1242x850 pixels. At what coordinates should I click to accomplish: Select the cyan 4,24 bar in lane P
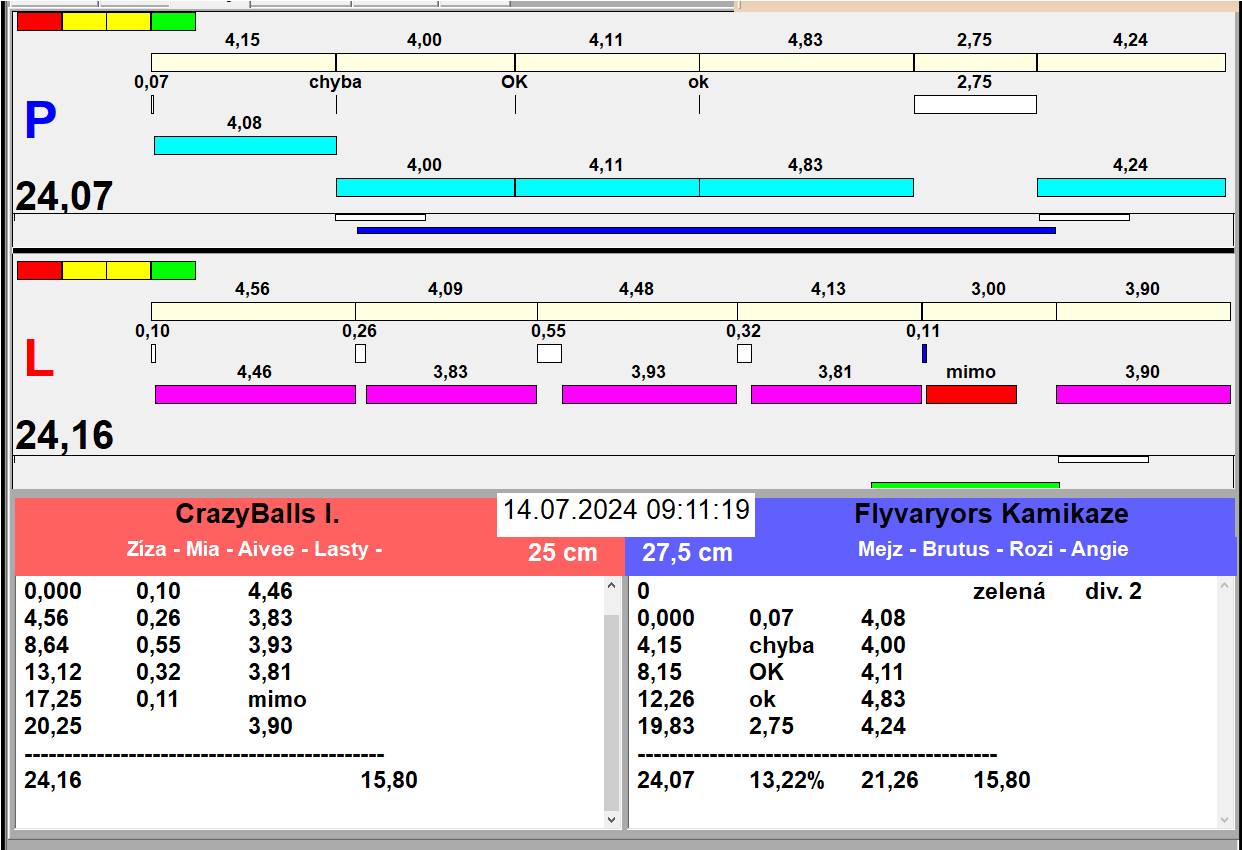tap(1131, 187)
